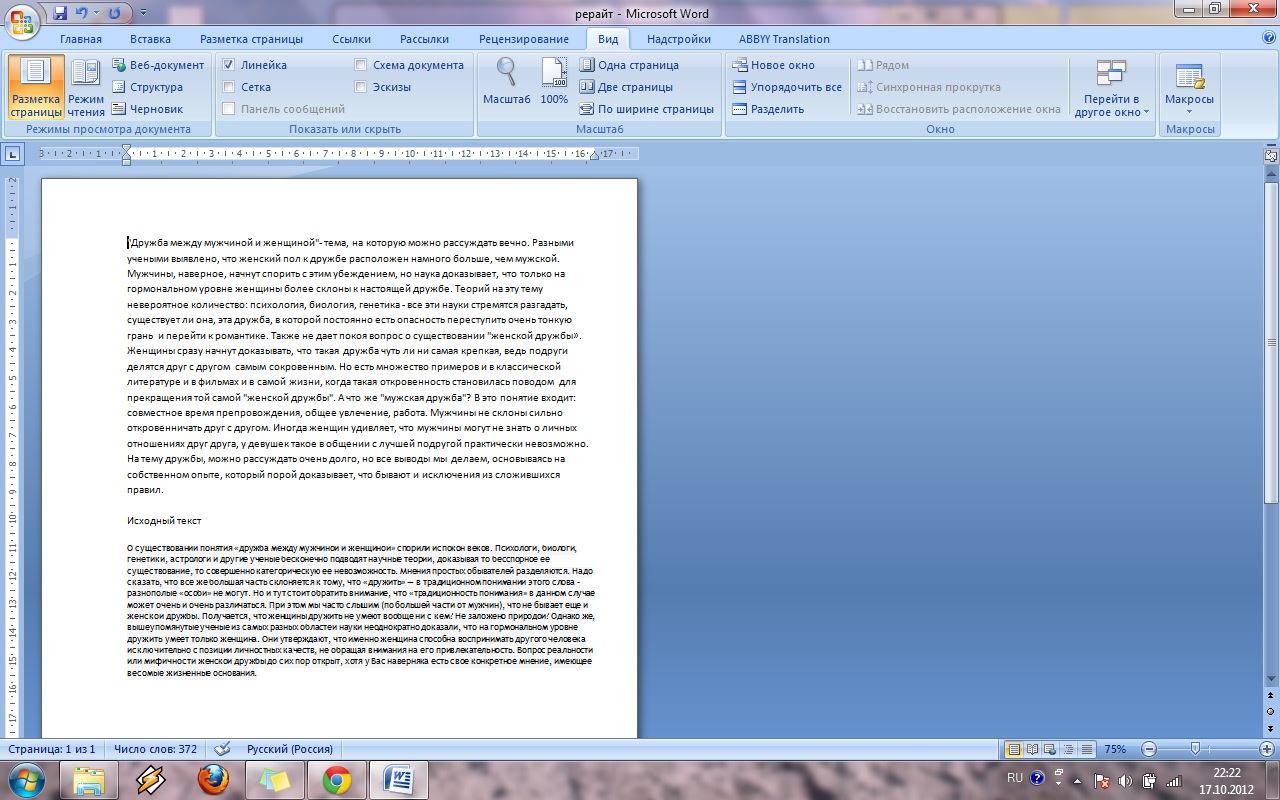Open the Windows Start menu
This screenshot has height=800, width=1280.
tap(26, 778)
